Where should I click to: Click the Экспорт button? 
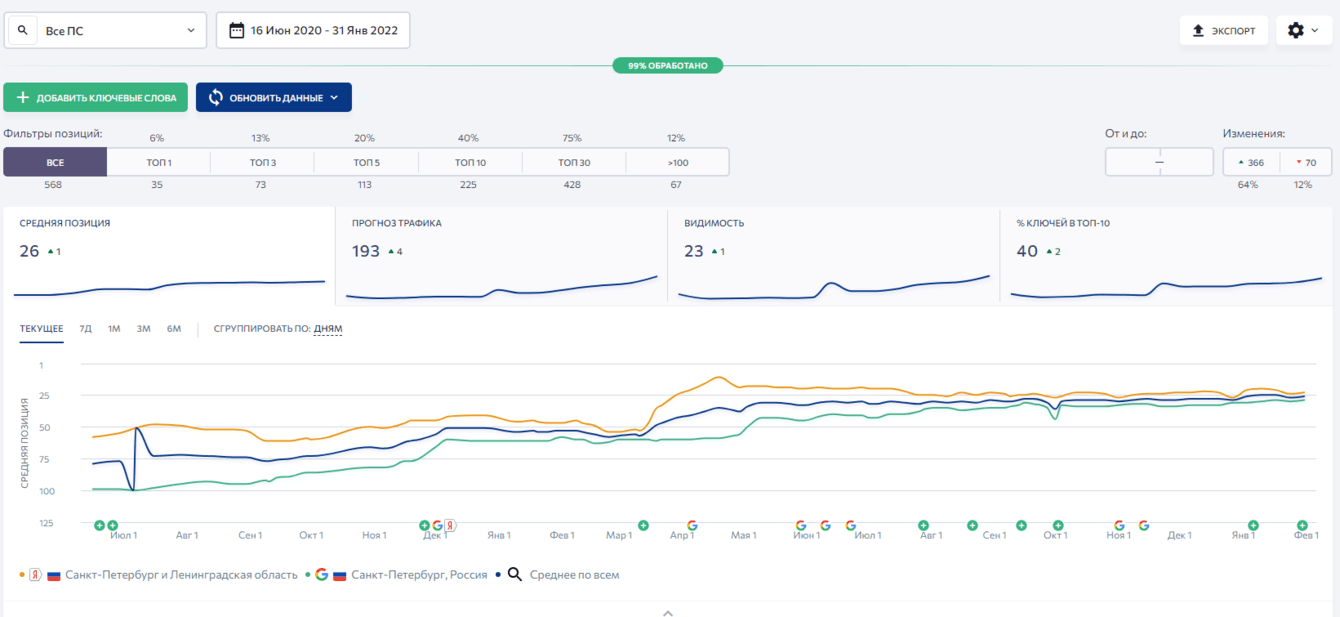pyautogui.click(x=1224, y=30)
